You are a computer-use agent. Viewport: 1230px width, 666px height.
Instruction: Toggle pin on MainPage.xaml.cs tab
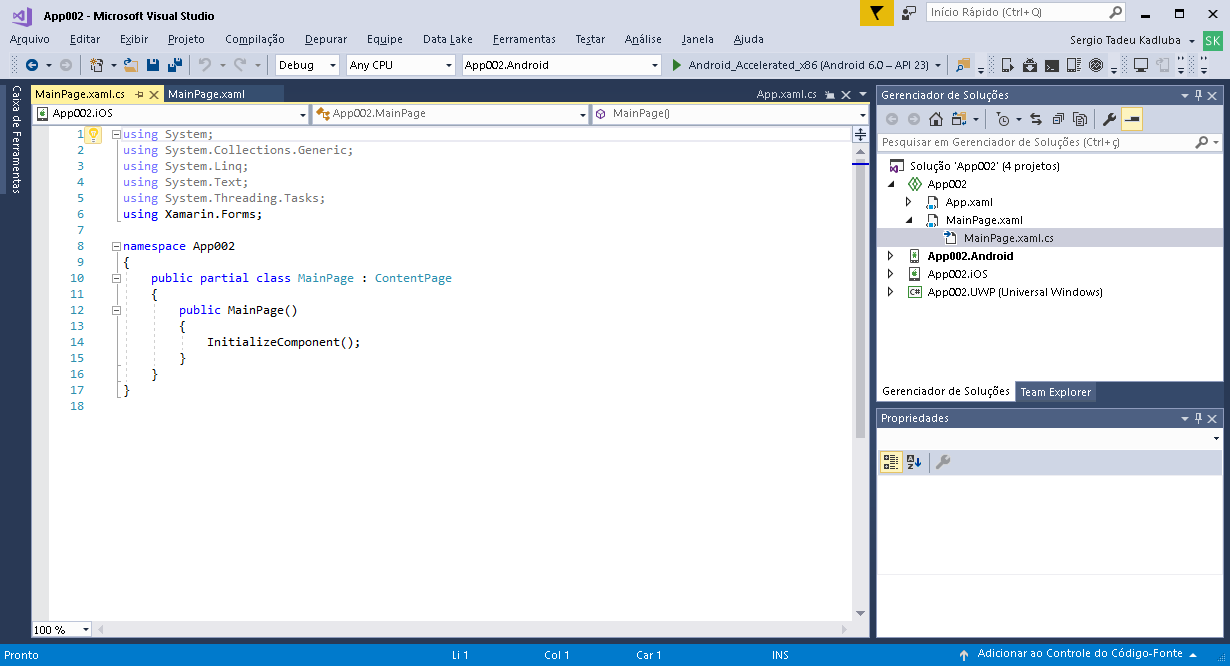pos(140,94)
